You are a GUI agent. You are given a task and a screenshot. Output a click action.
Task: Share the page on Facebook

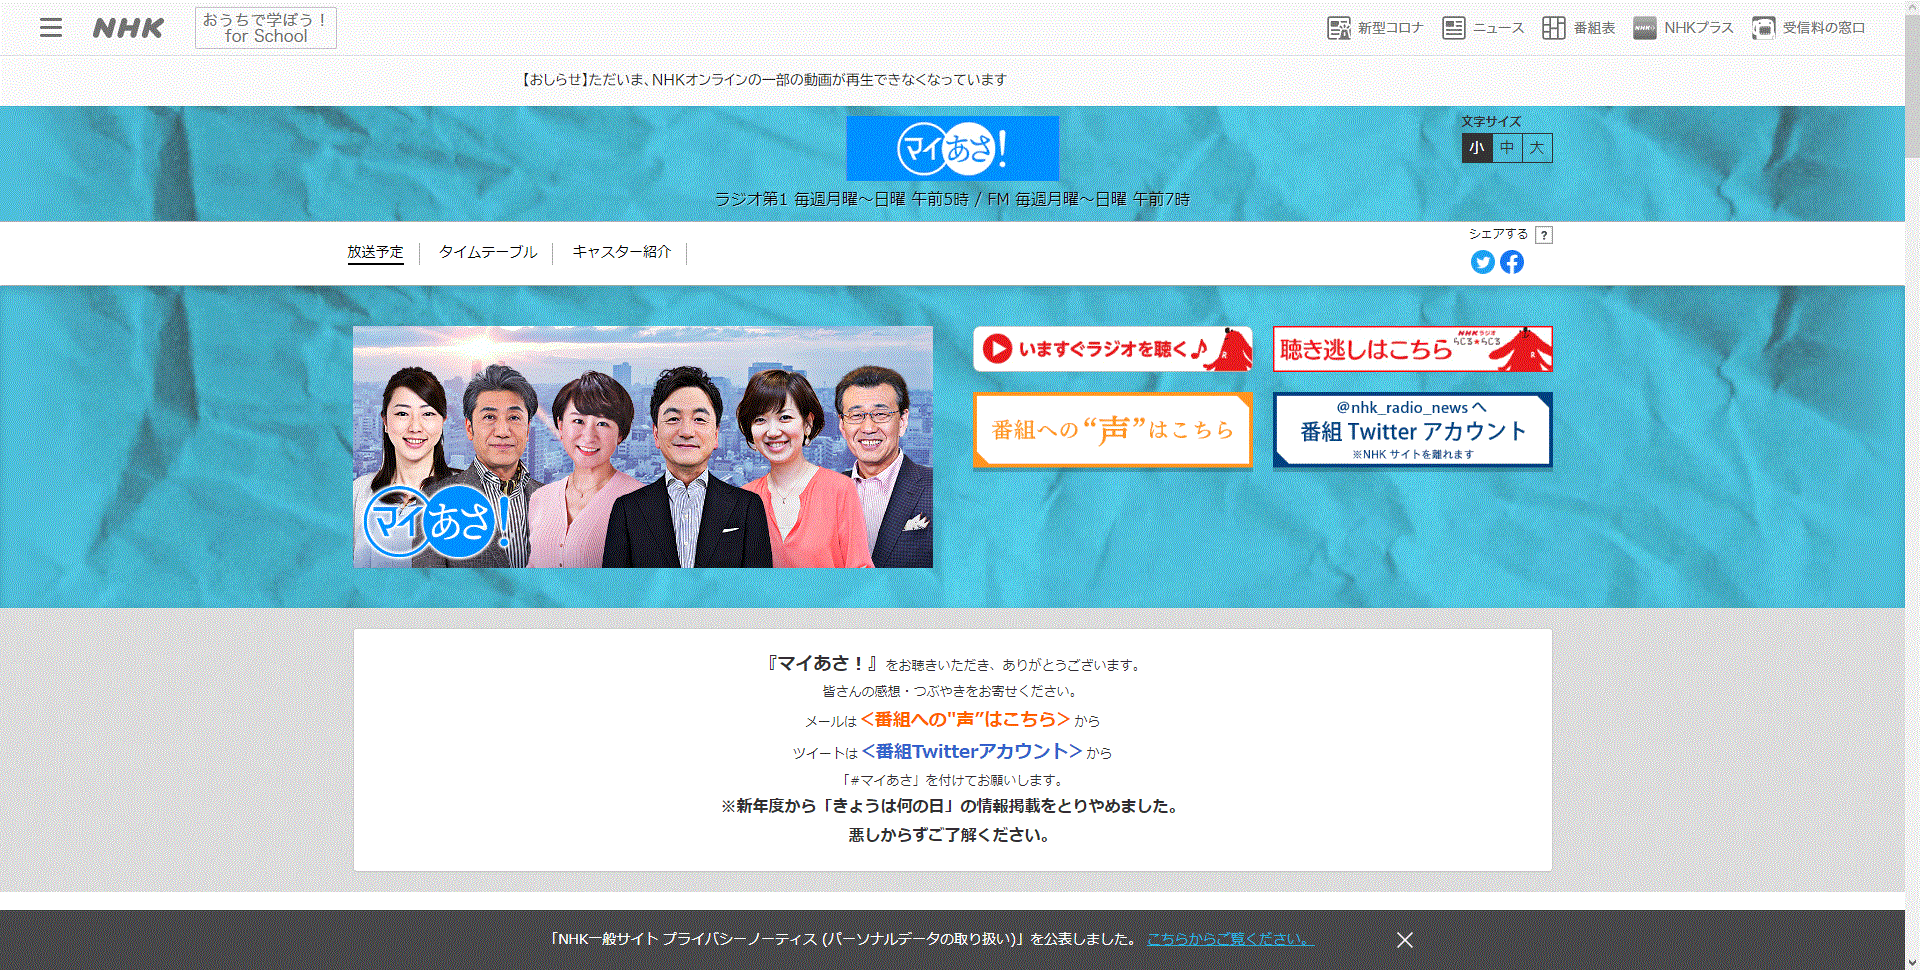[1512, 262]
